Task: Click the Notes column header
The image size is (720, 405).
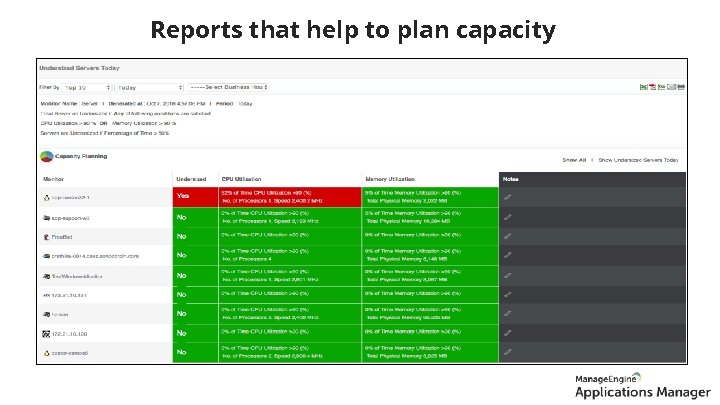Action: coord(511,179)
